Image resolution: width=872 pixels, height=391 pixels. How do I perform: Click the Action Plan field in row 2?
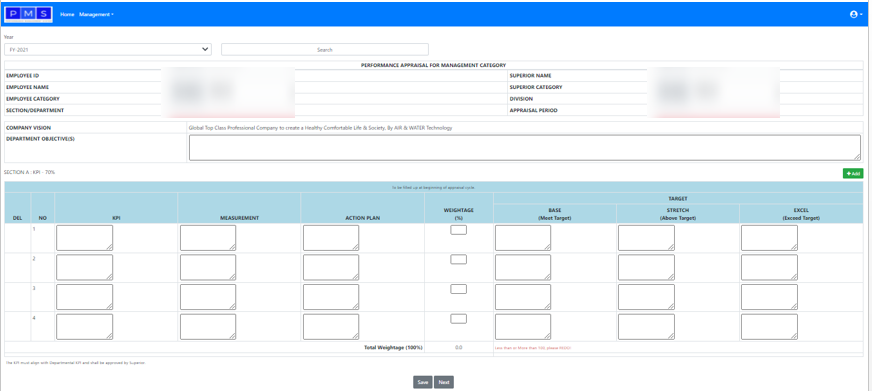pos(331,268)
